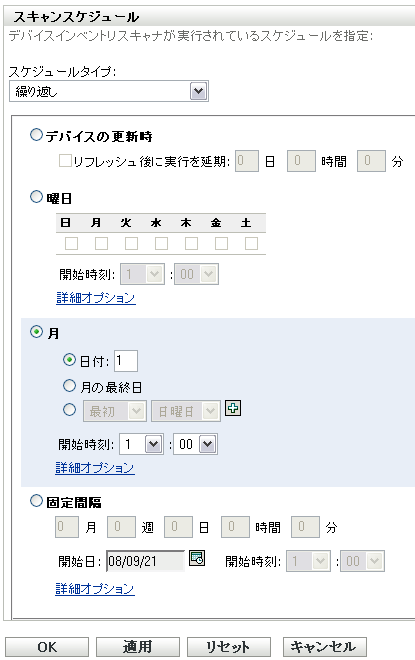415x660 pixels.
Task: Open the calendar picker next to 開始日
Action: tap(197, 558)
